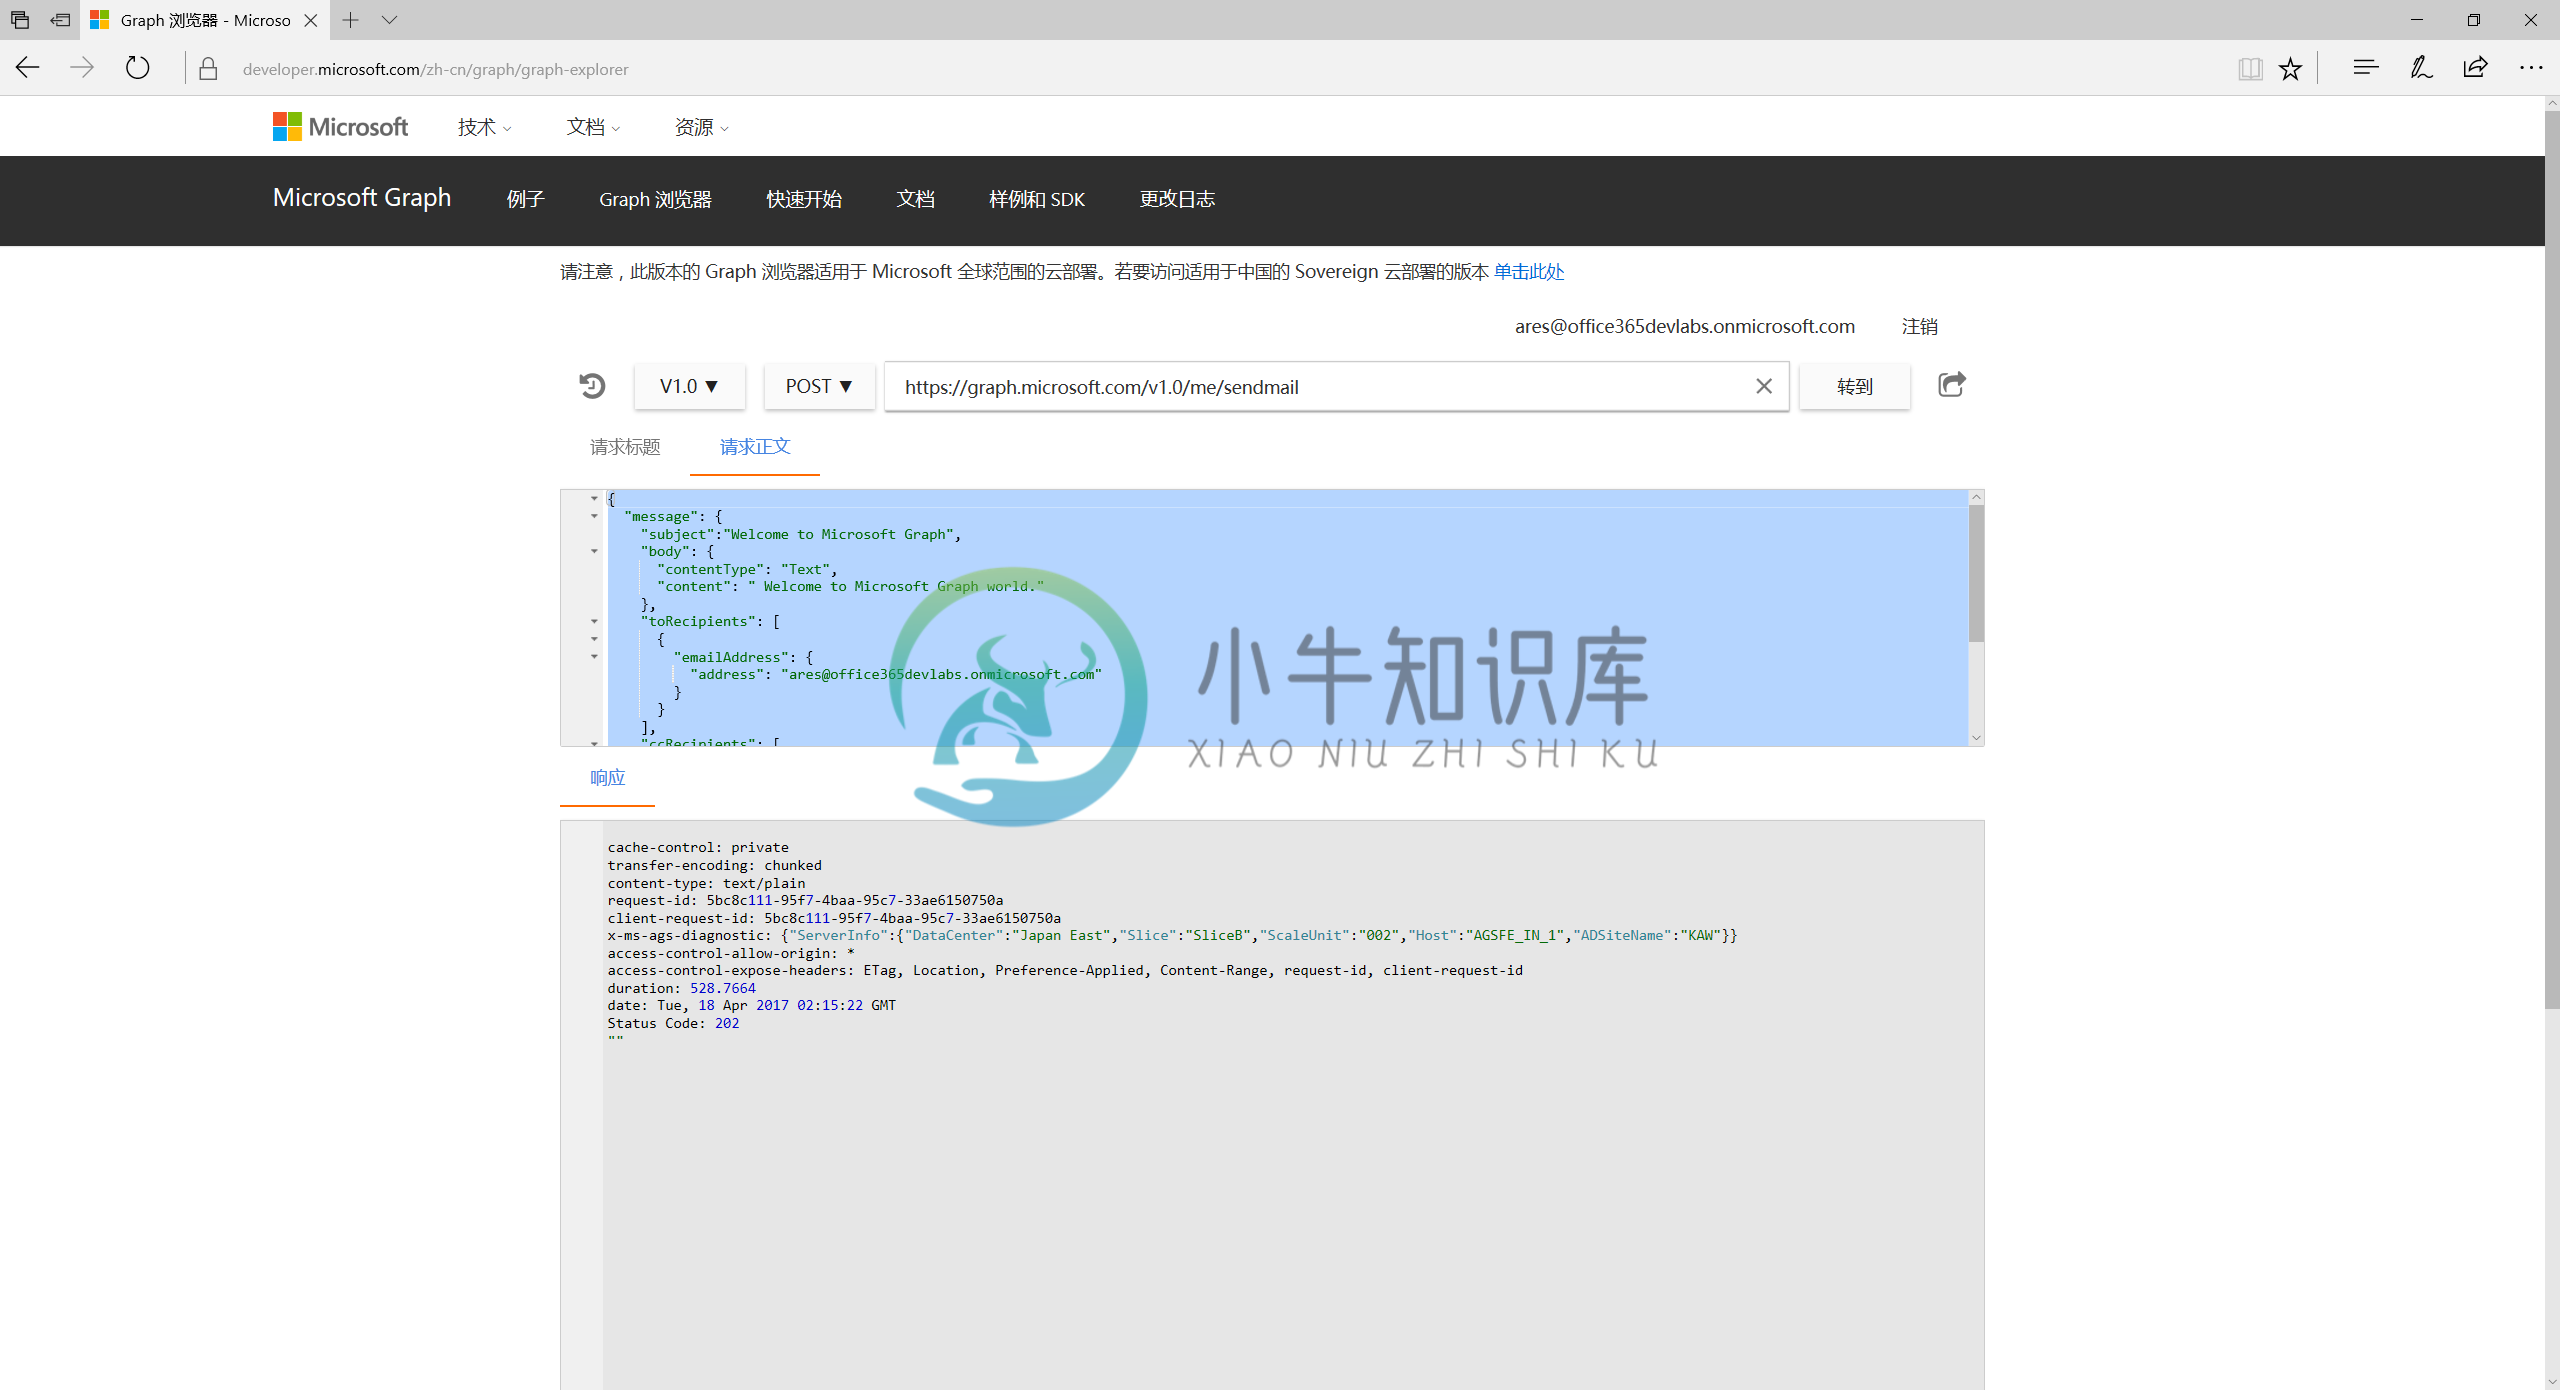The image size is (2560, 1390).
Task: Click request body scroll up arrow
Action: coord(1976,497)
